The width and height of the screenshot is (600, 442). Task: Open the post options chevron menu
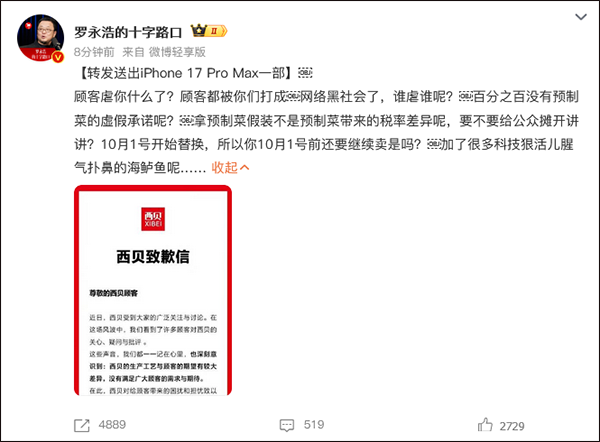(x=581, y=17)
